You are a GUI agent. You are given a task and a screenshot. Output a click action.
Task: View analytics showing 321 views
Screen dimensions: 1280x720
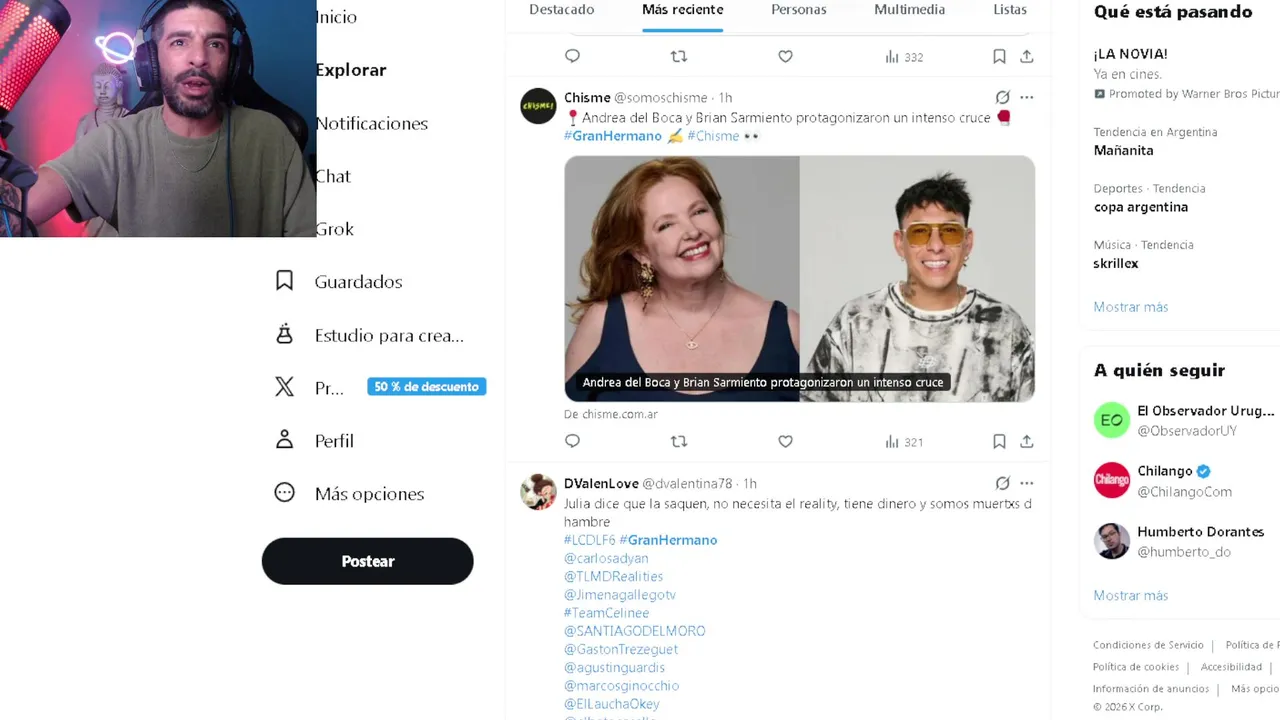coord(904,441)
